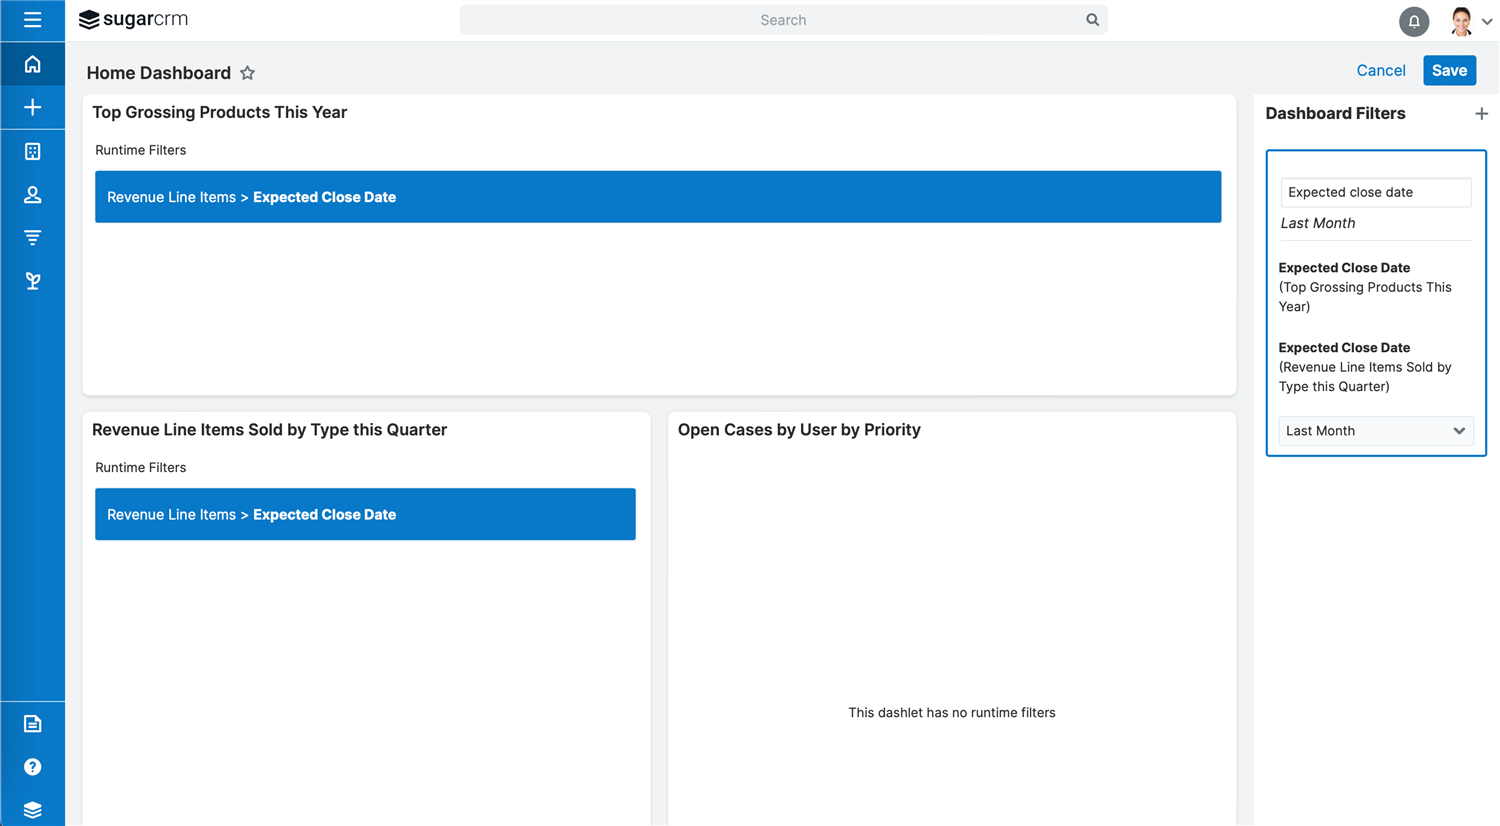Open Contacts person icon in sidebar
1500x826 pixels.
point(32,195)
